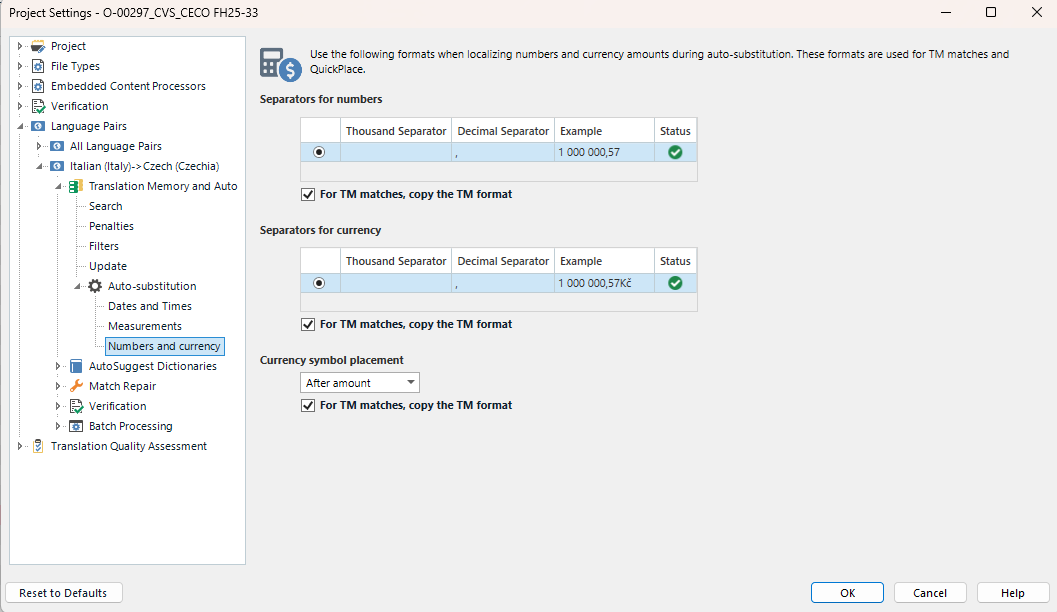Collapse the Language Pairs node arrow
The height and width of the screenshot is (612, 1057).
click(20, 126)
